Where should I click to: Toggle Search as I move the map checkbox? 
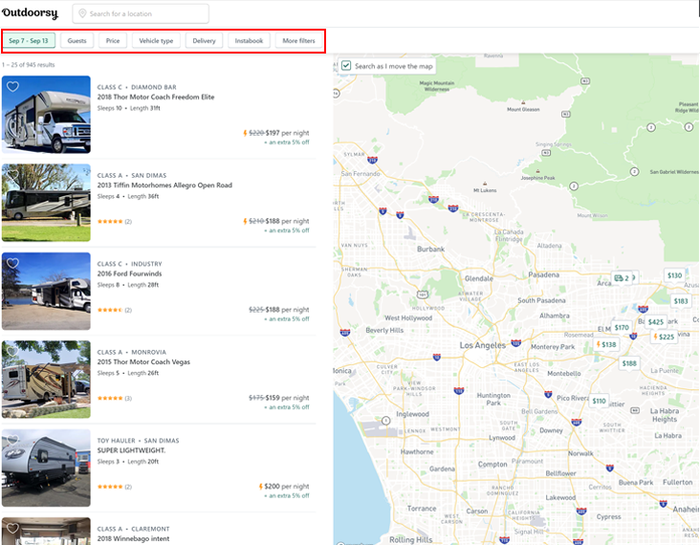(x=346, y=66)
